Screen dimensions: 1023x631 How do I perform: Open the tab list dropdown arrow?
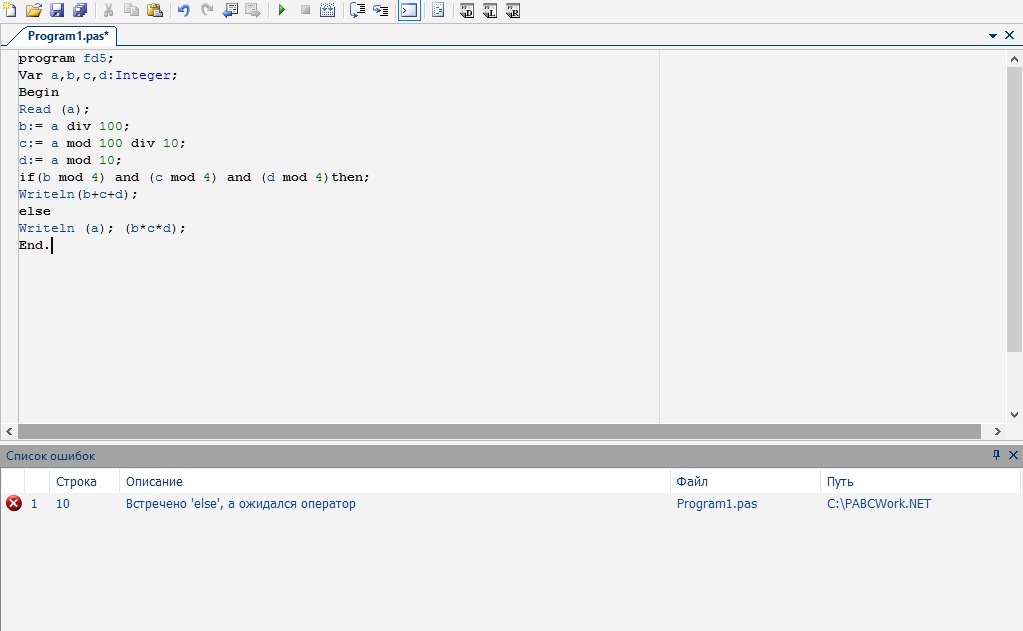(x=994, y=36)
